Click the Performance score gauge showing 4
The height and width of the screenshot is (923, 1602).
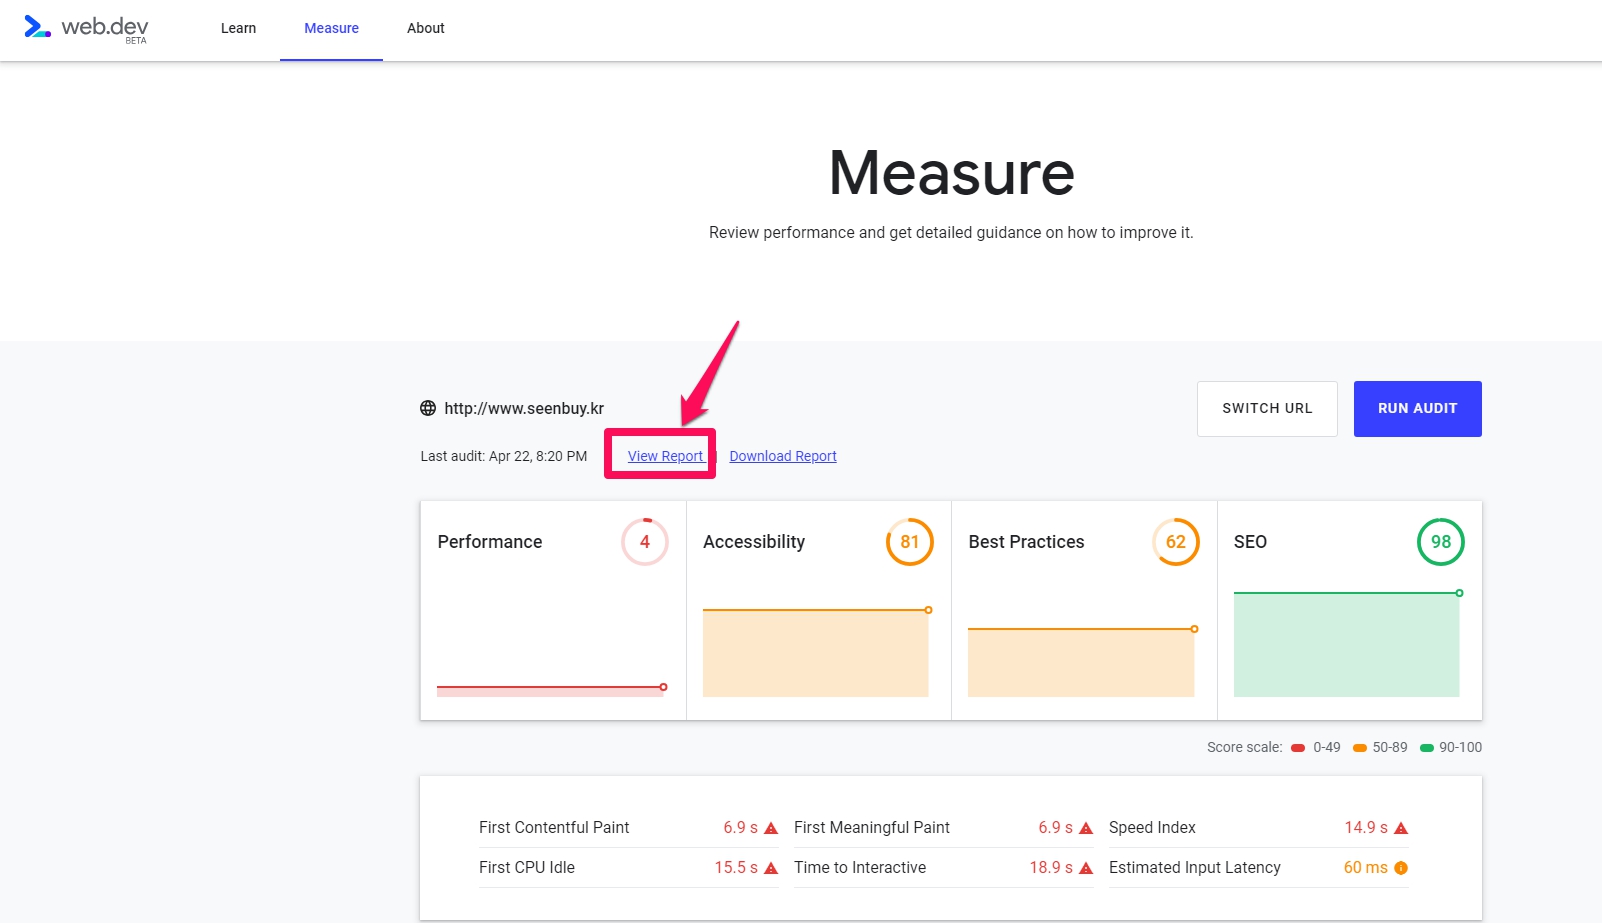pyautogui.click(x=645, y=542)
